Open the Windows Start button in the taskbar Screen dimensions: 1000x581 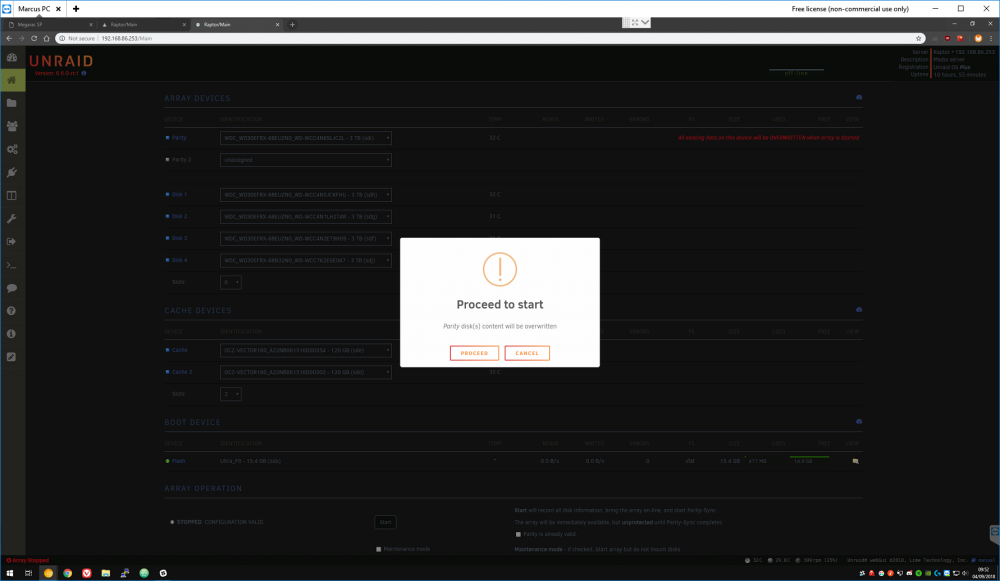[x=10, y=573]
